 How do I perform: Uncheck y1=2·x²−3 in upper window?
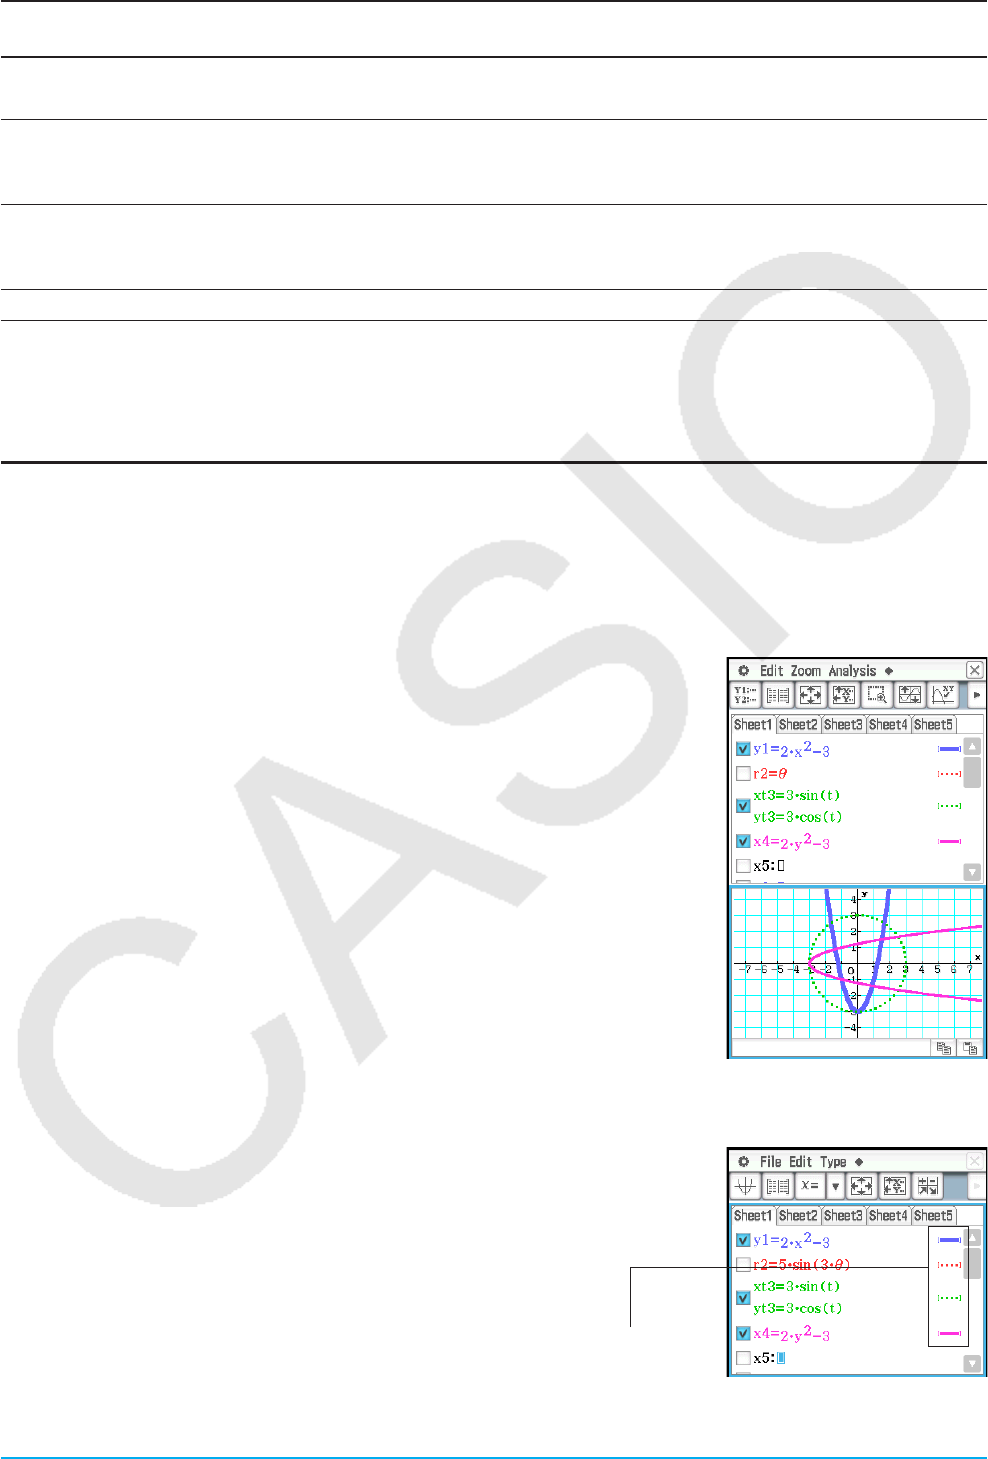(x=743, y=749)
